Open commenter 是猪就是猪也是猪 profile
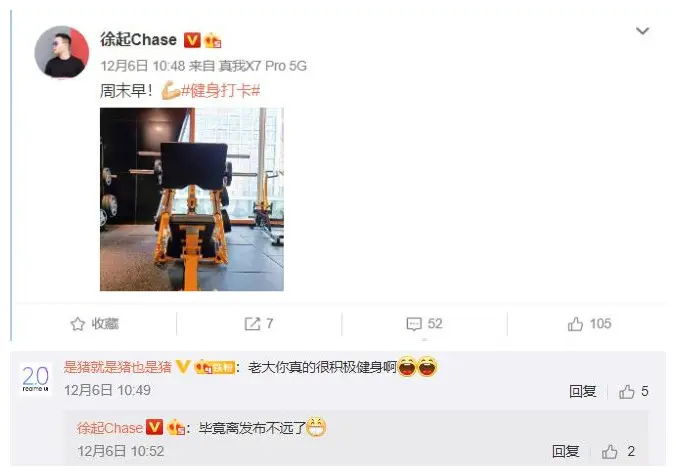This screenshot has width=676, height=476. pyautogui.click(x=118, y=367)
